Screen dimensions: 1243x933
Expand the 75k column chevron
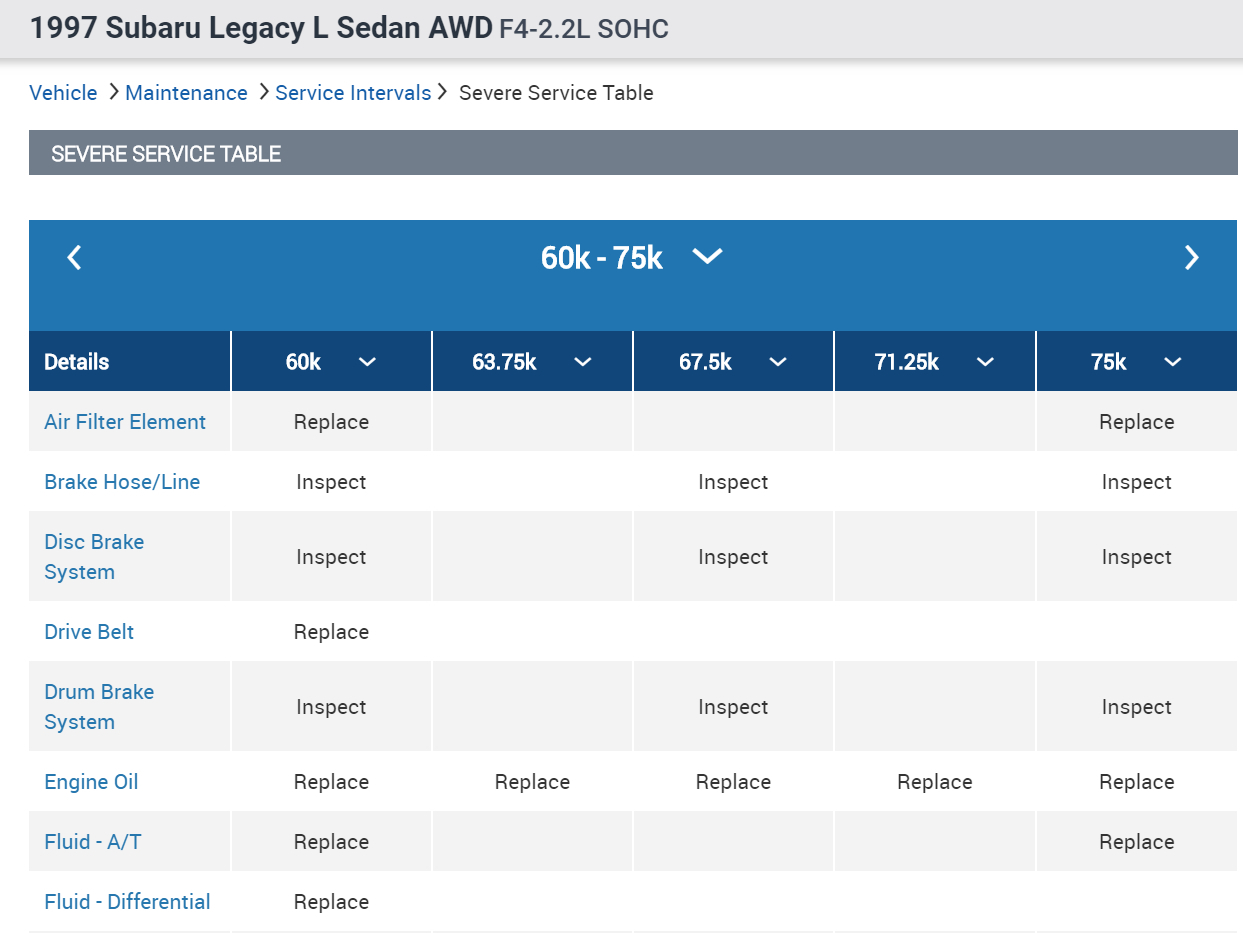click(1173, 362)
